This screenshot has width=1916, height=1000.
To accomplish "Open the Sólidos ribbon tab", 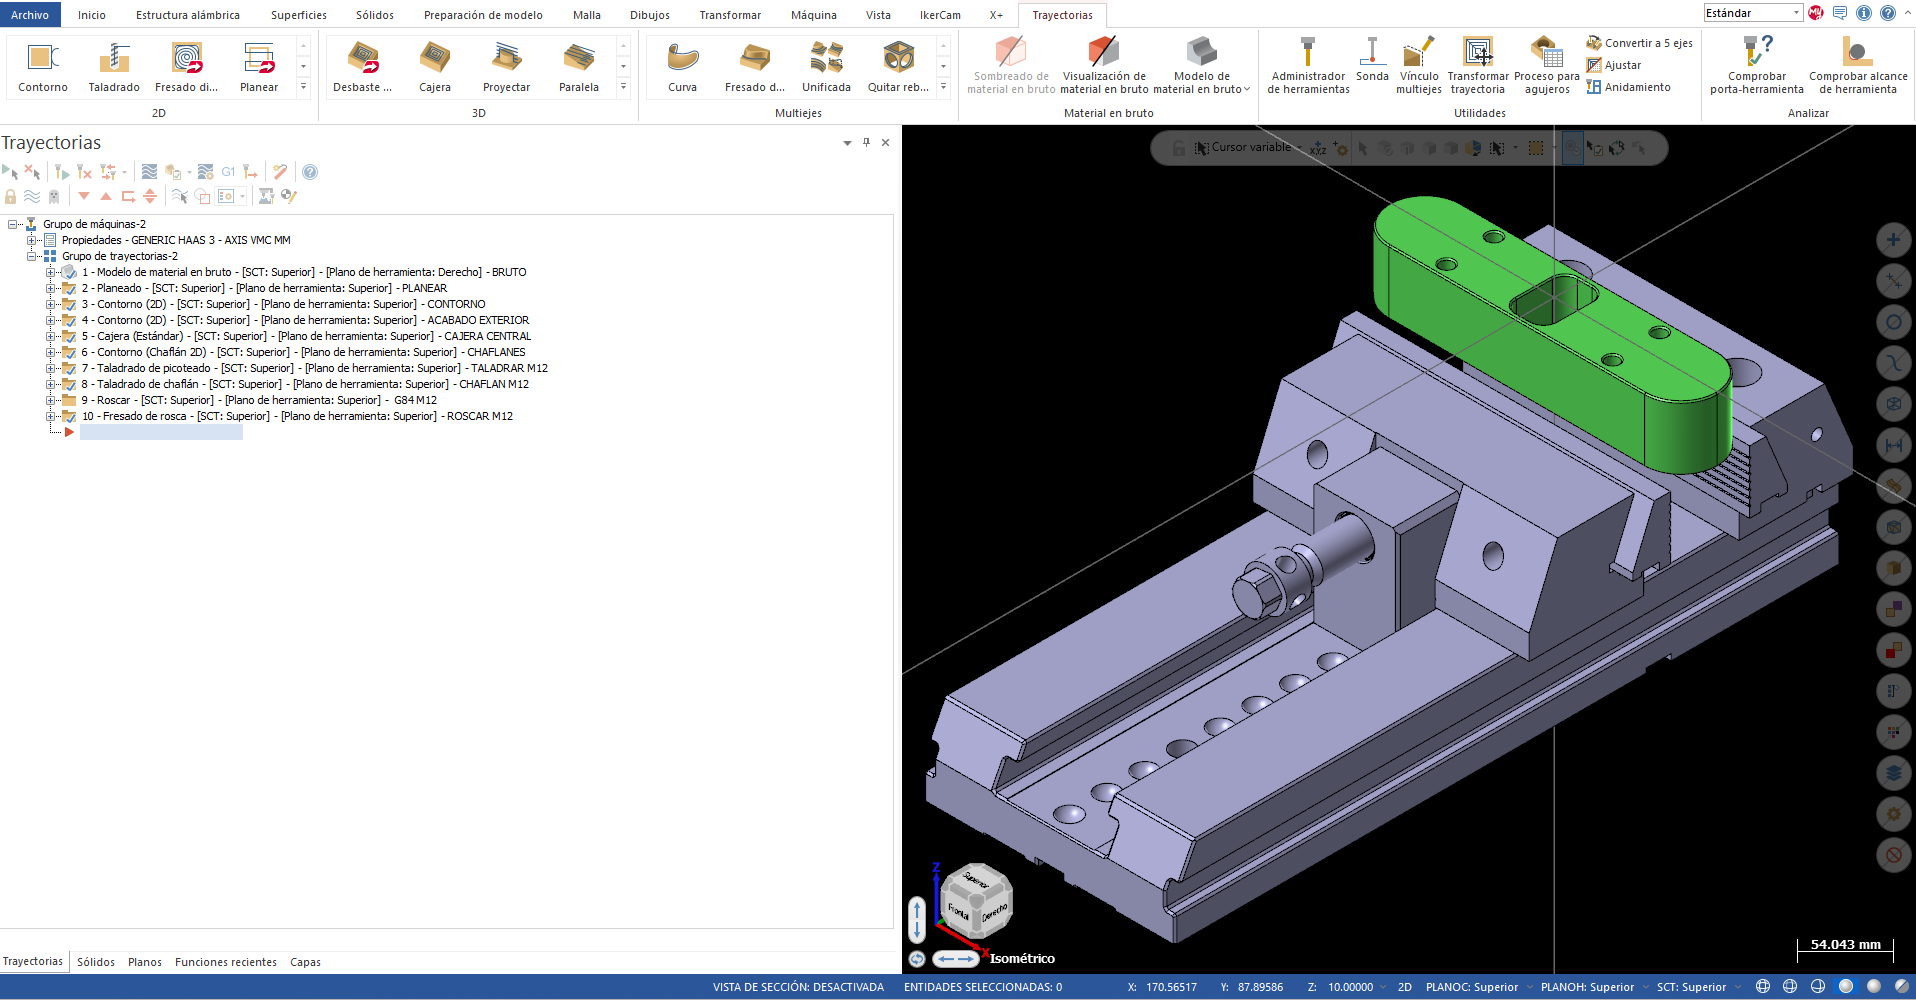I will tap(375, 15).
